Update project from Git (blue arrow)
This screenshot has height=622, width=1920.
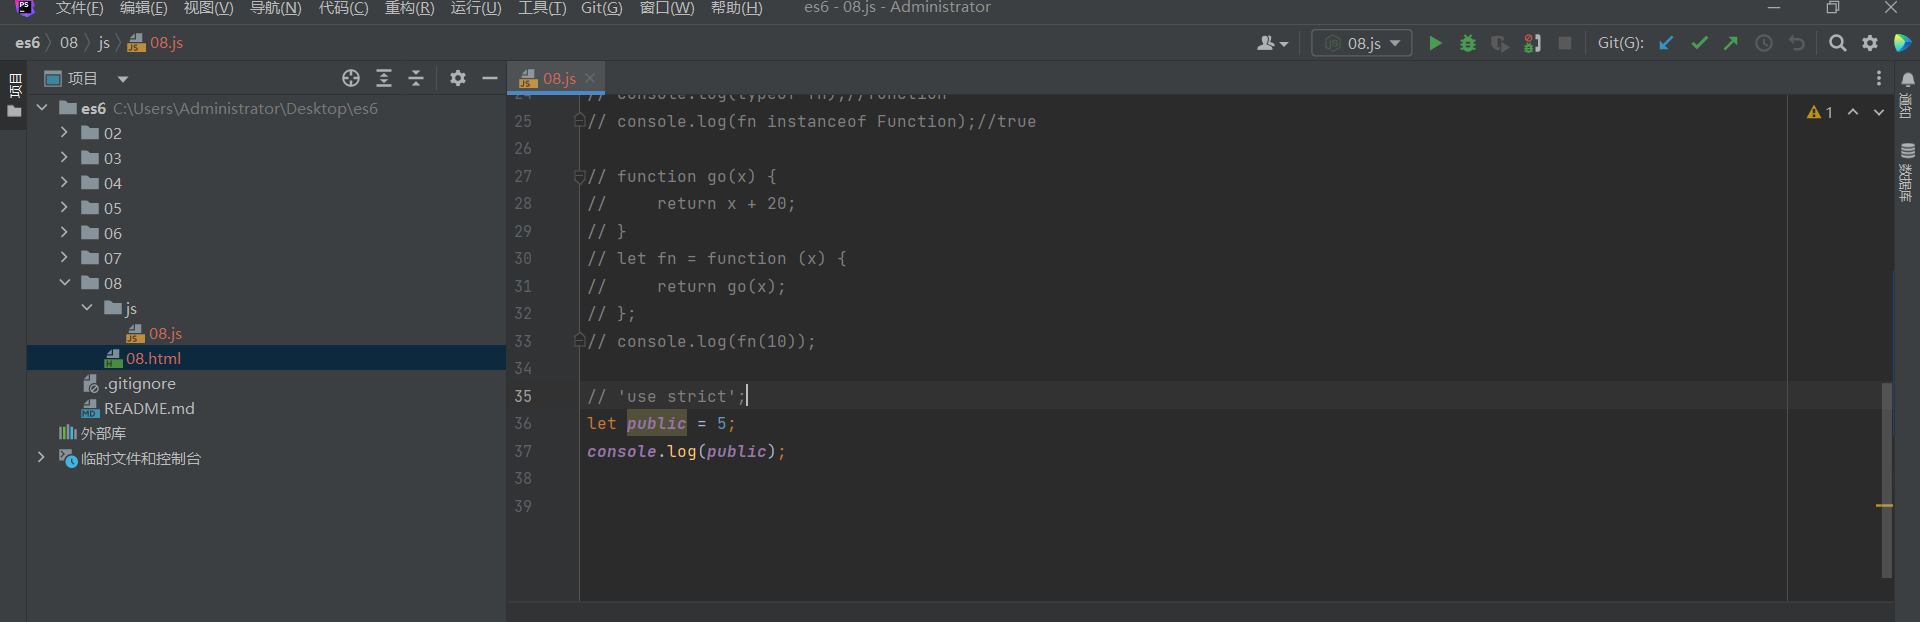pyautogui.click(x=1666, y=43)
